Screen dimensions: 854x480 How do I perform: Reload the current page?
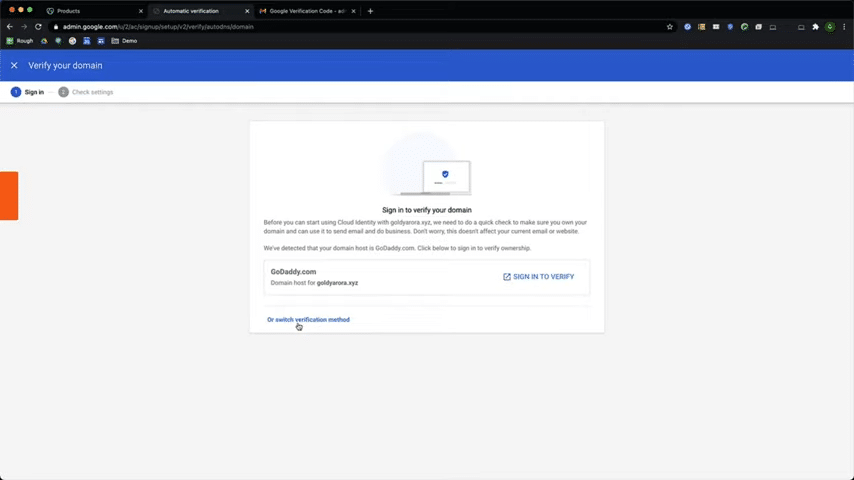click(38, 27)
